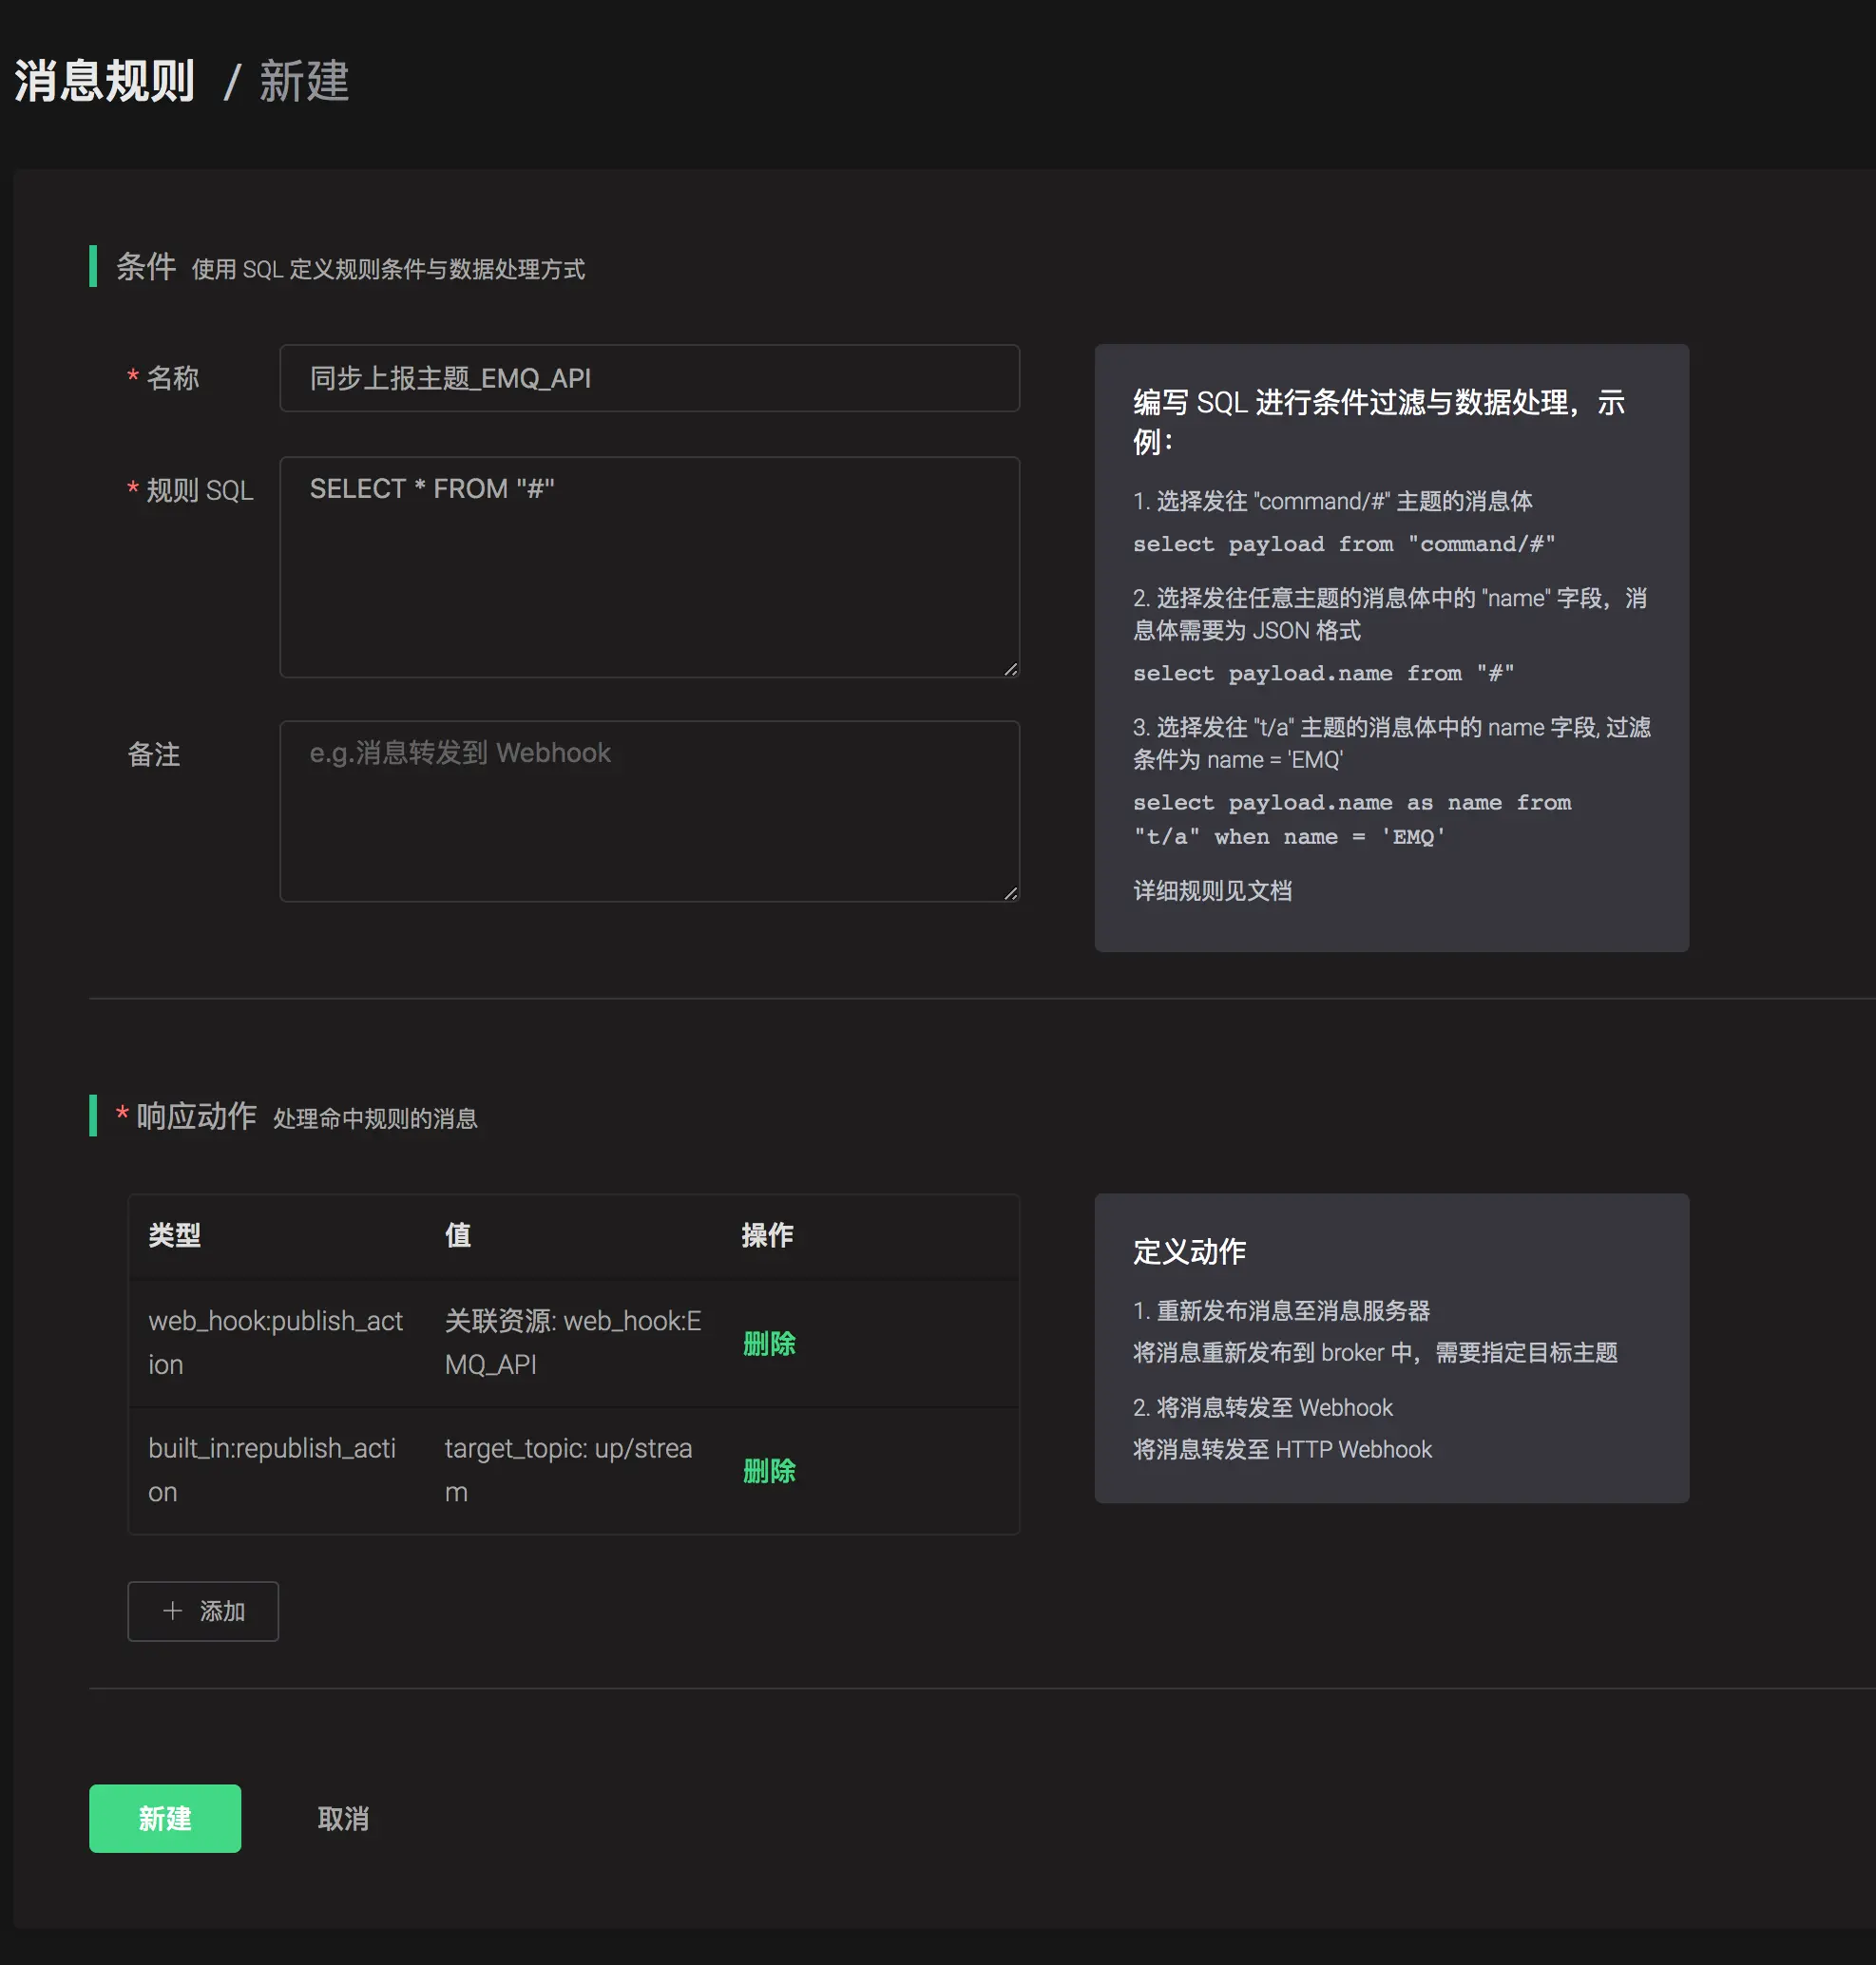Click the select payload.name example code
This screenshot has height=1965, width=1876.
point(1323,673)
